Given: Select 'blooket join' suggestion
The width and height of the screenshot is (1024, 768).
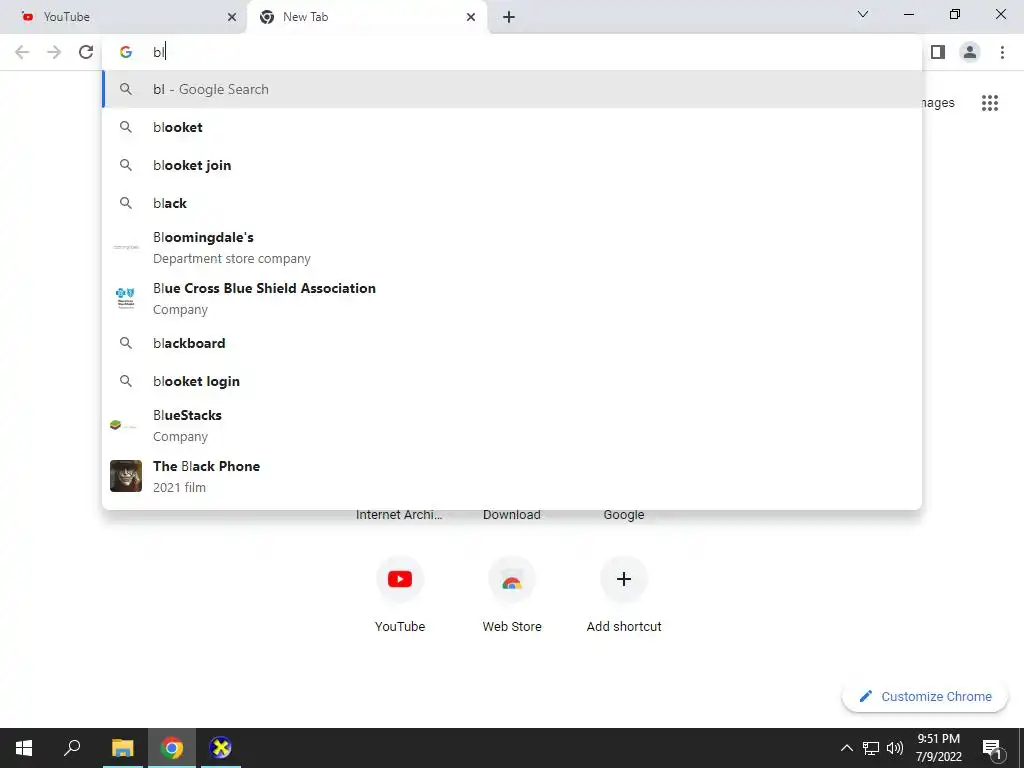Looking at the screenshot, I should coord(512,165).
